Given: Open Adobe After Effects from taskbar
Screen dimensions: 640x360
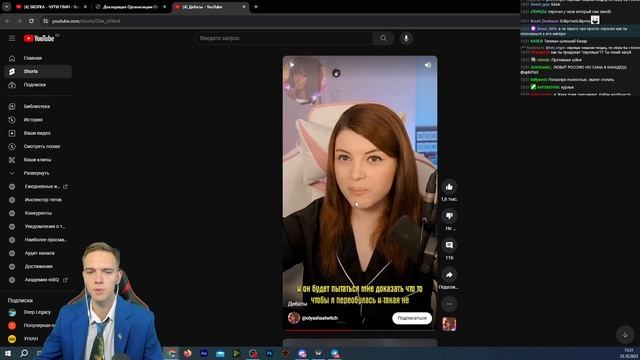Looking at the screenshot, I should click(204, 353).
